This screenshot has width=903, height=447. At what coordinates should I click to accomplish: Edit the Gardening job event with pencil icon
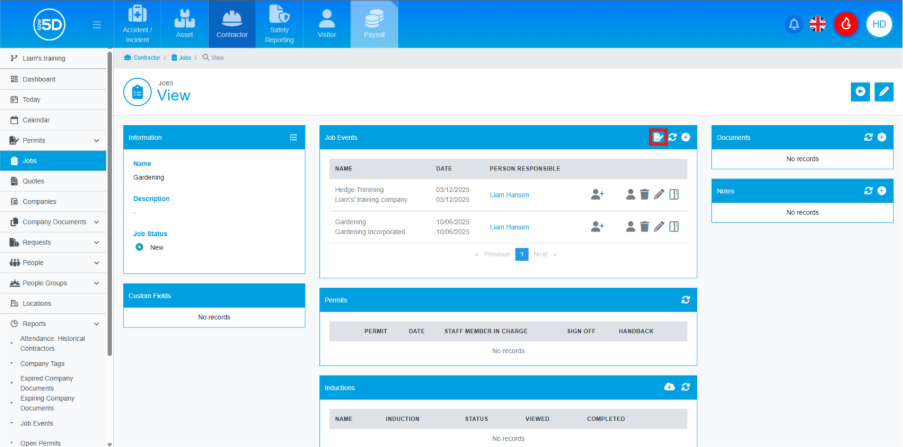tap(659, 227)
